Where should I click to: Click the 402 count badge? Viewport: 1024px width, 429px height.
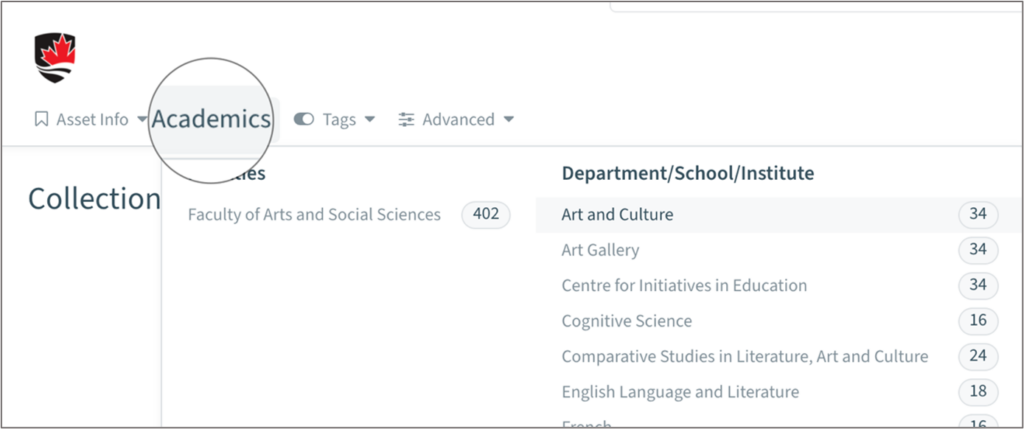(x=485, y=214)
